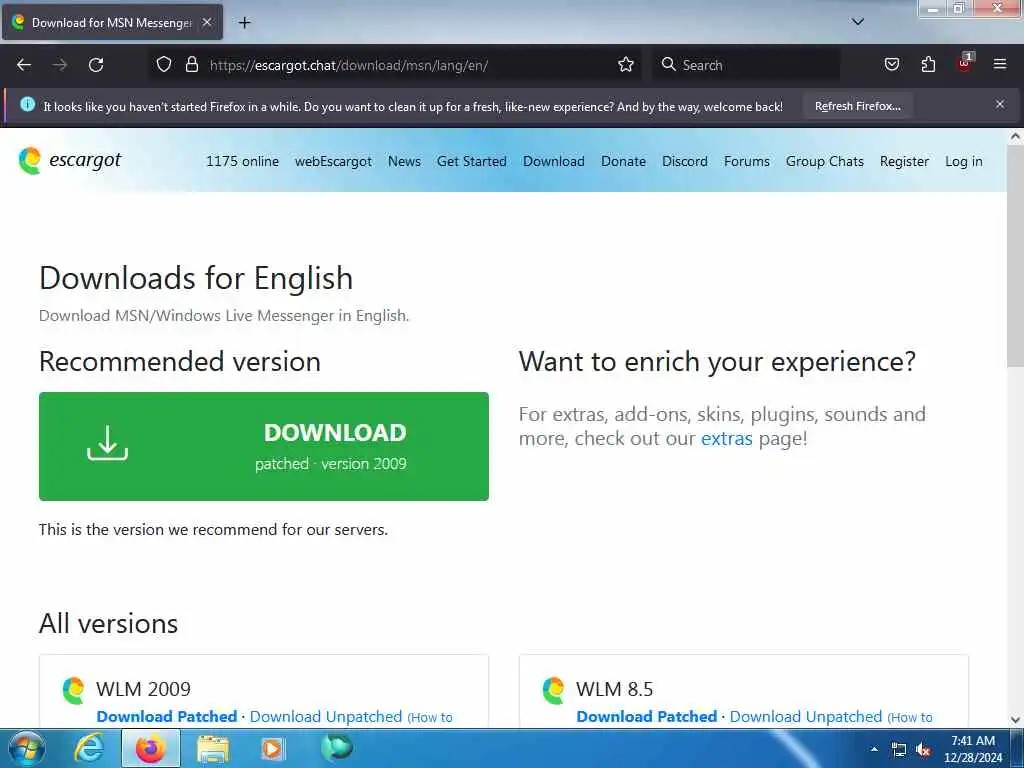Click the green DOWNLOAD patched version 2009 button

click(264, 447)
